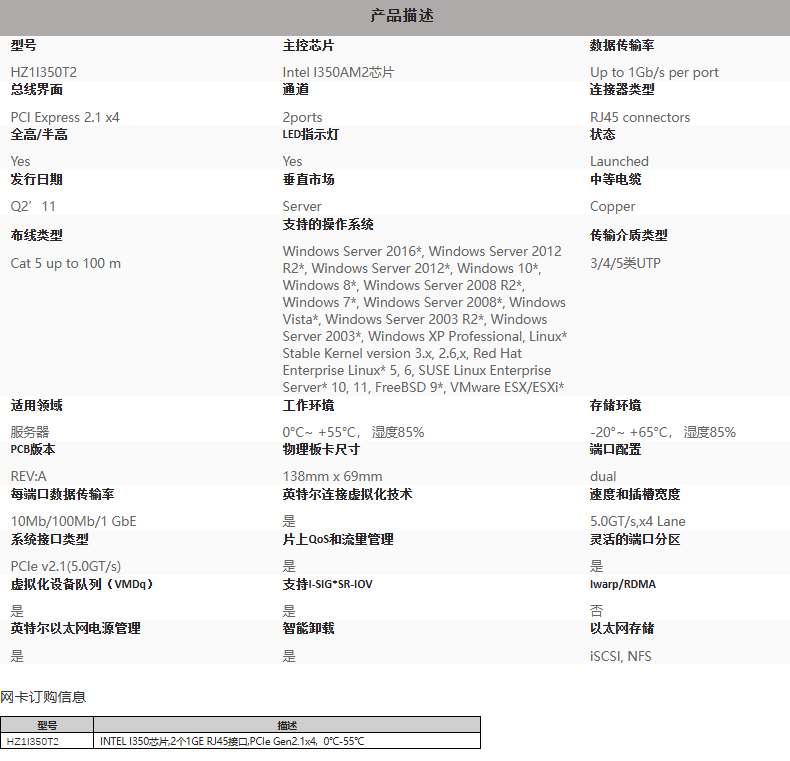
Task: Click the Launched status value
Action: click(619, 161)
